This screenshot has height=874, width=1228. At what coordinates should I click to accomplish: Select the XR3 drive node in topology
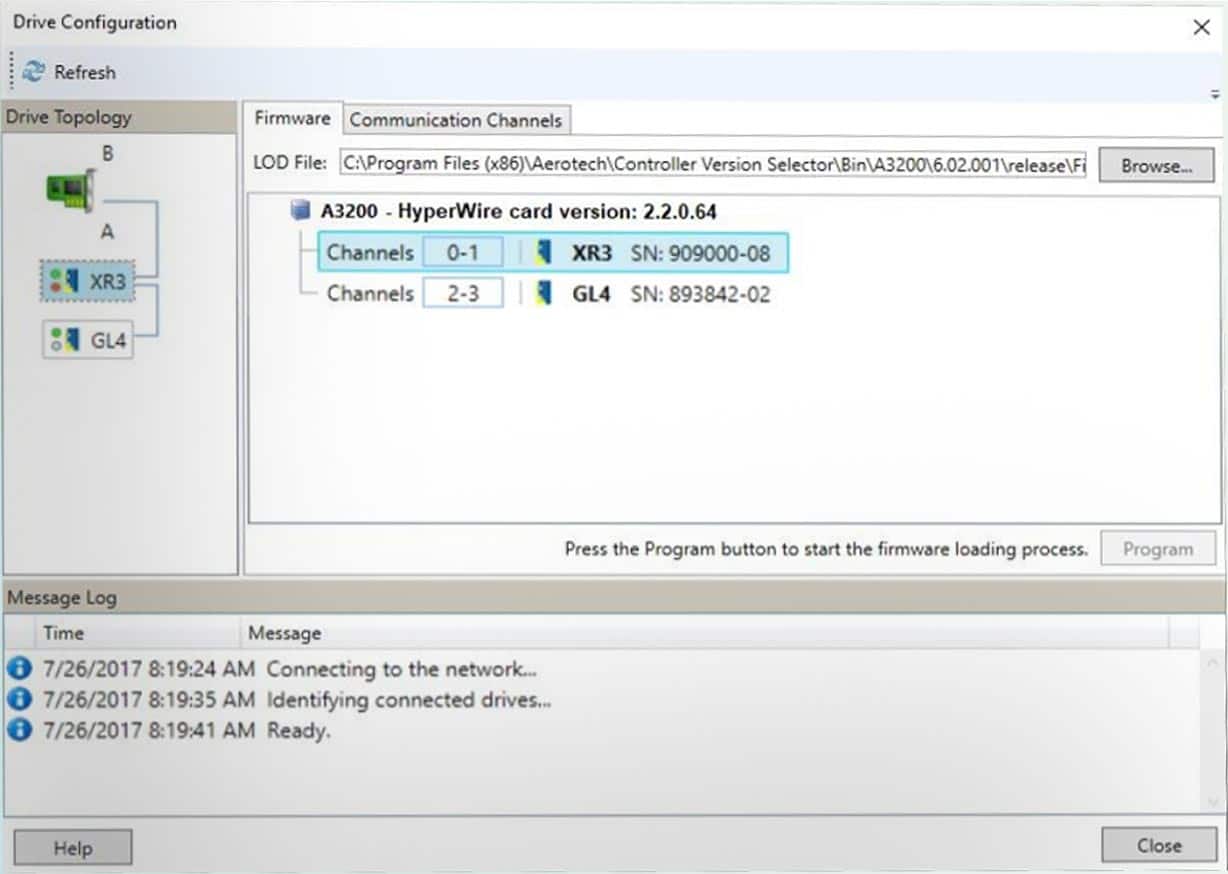(x=87, y=282)
